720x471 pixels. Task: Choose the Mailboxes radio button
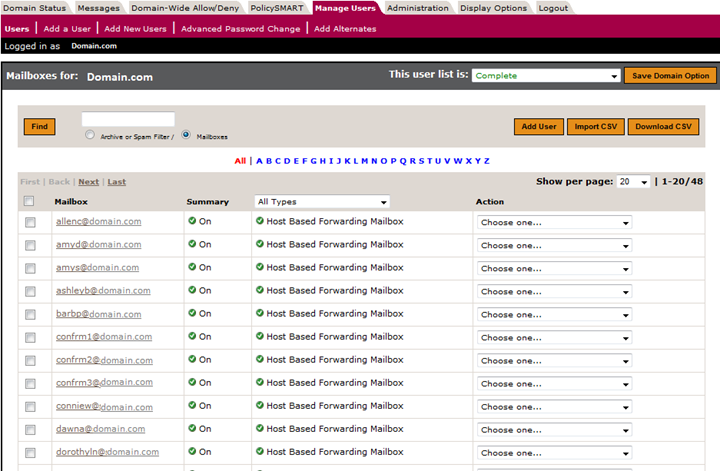click(186, 135)
